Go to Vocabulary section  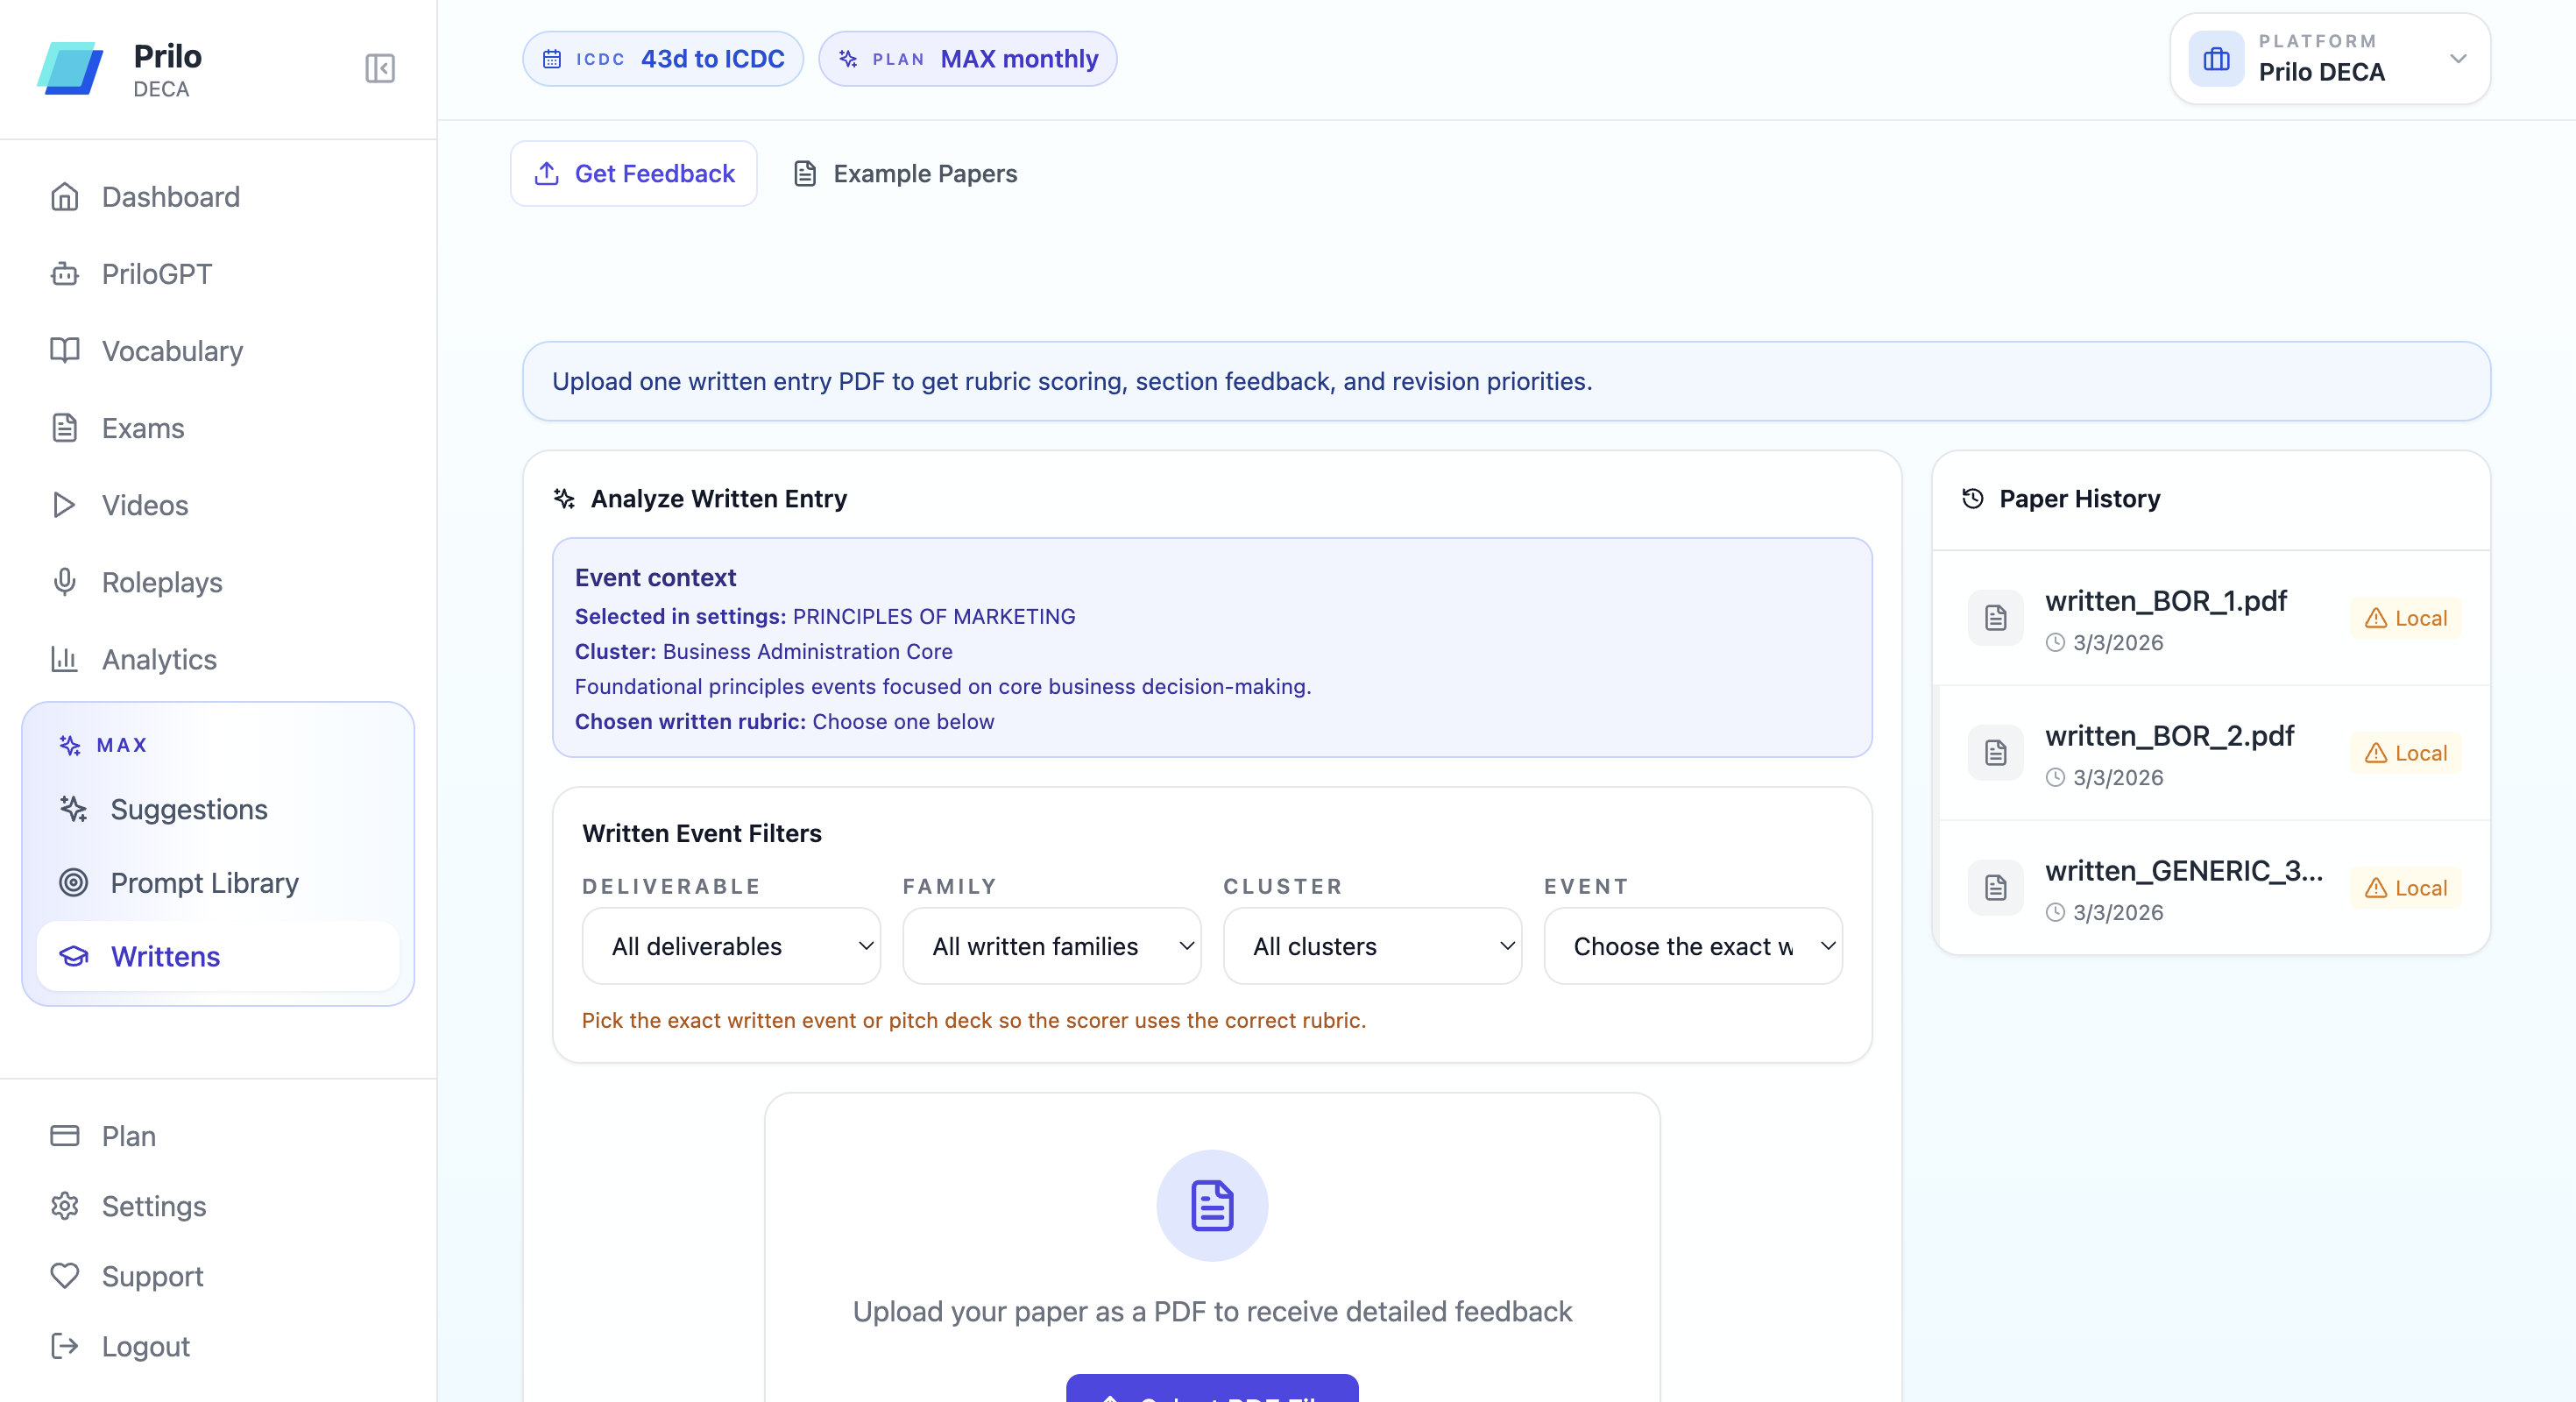click(218, 351)
